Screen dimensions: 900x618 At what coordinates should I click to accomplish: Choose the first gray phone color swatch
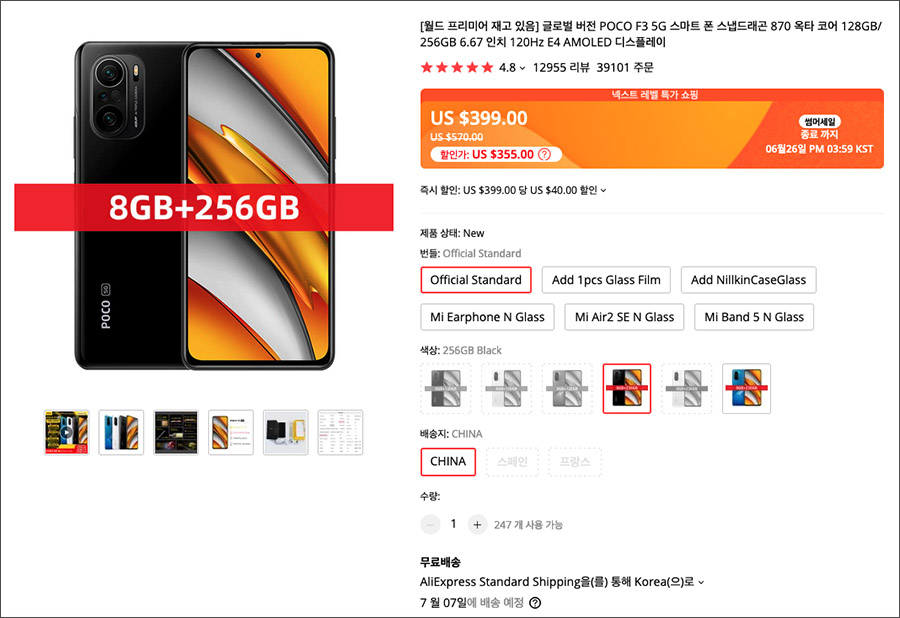click(x=445, y=388)
